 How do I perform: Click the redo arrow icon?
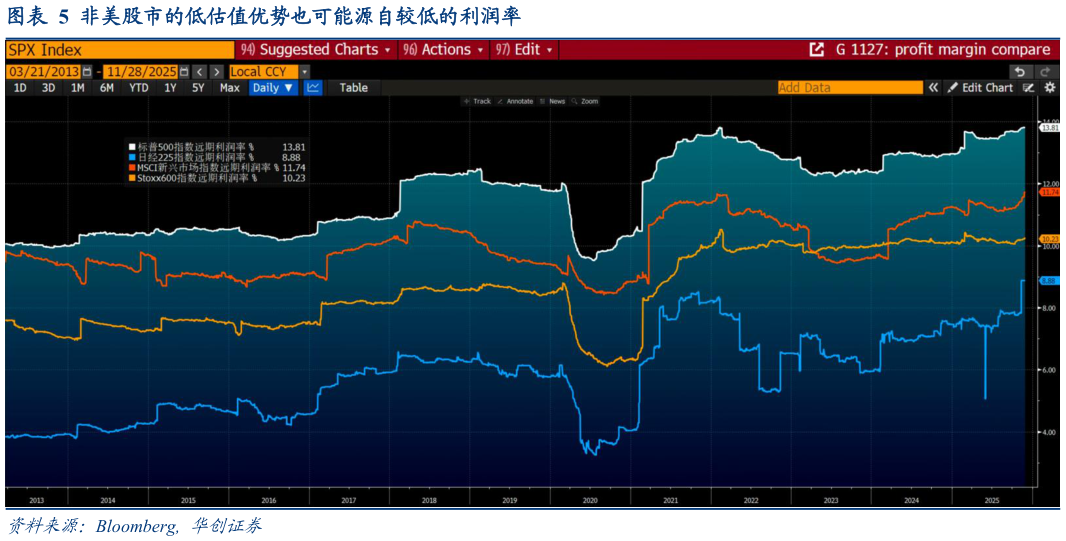click(1045, 72)
